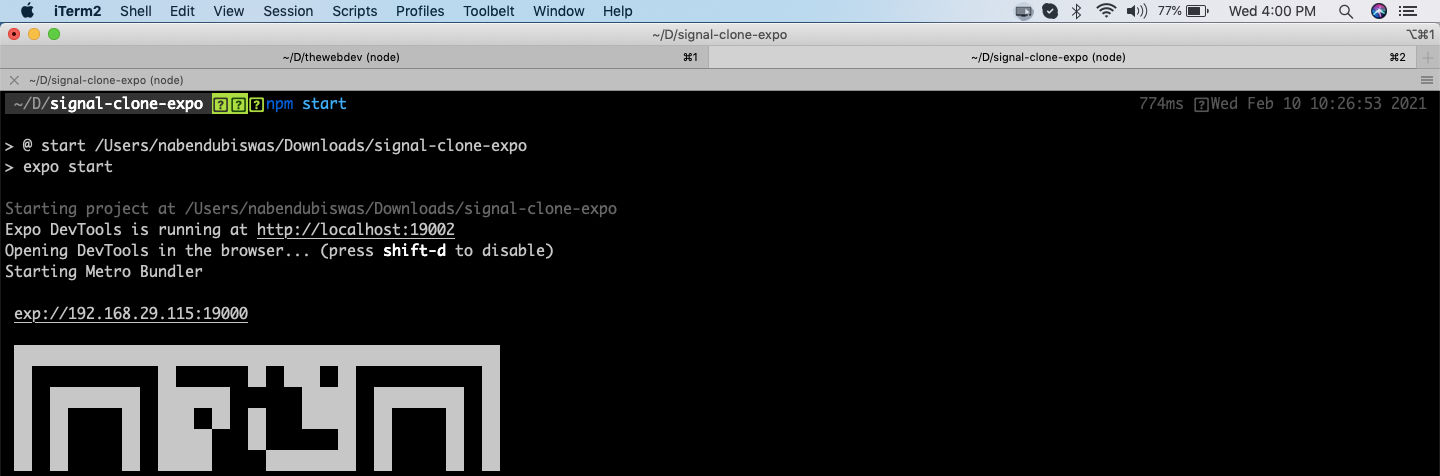
Task: Click the 'signal-clone-expo' prompt directory
Action: click(126, 104)
